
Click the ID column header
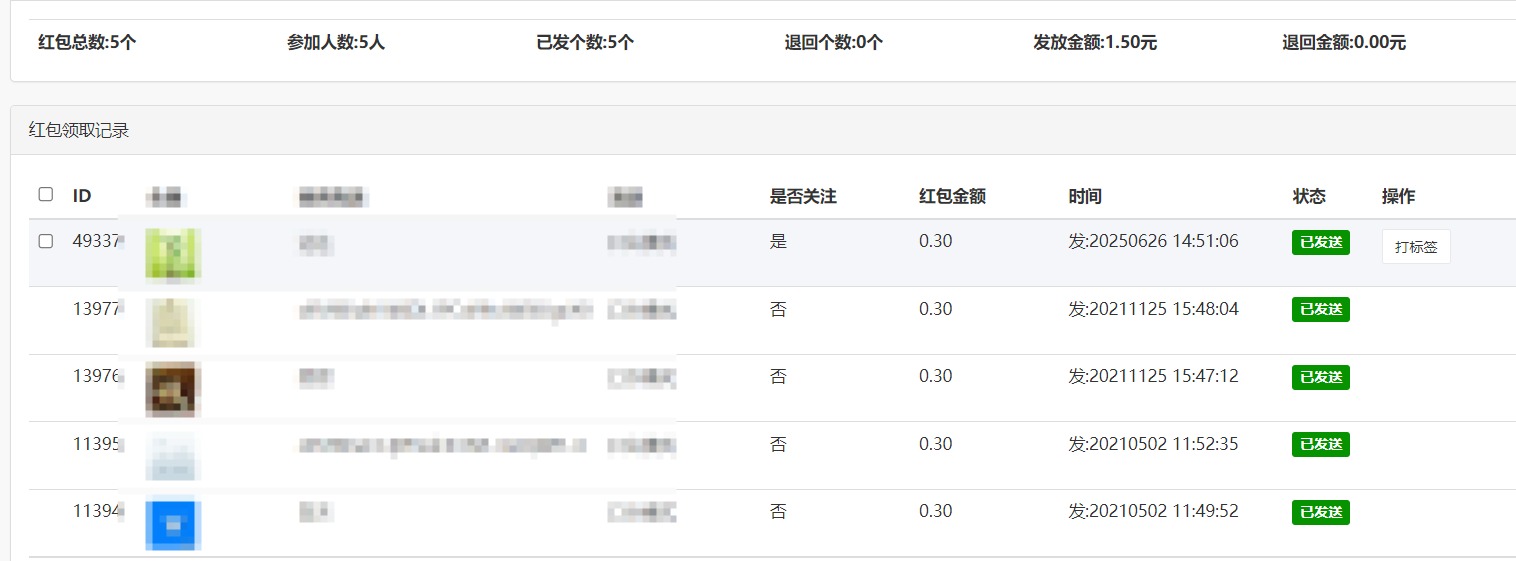point(82,196)
